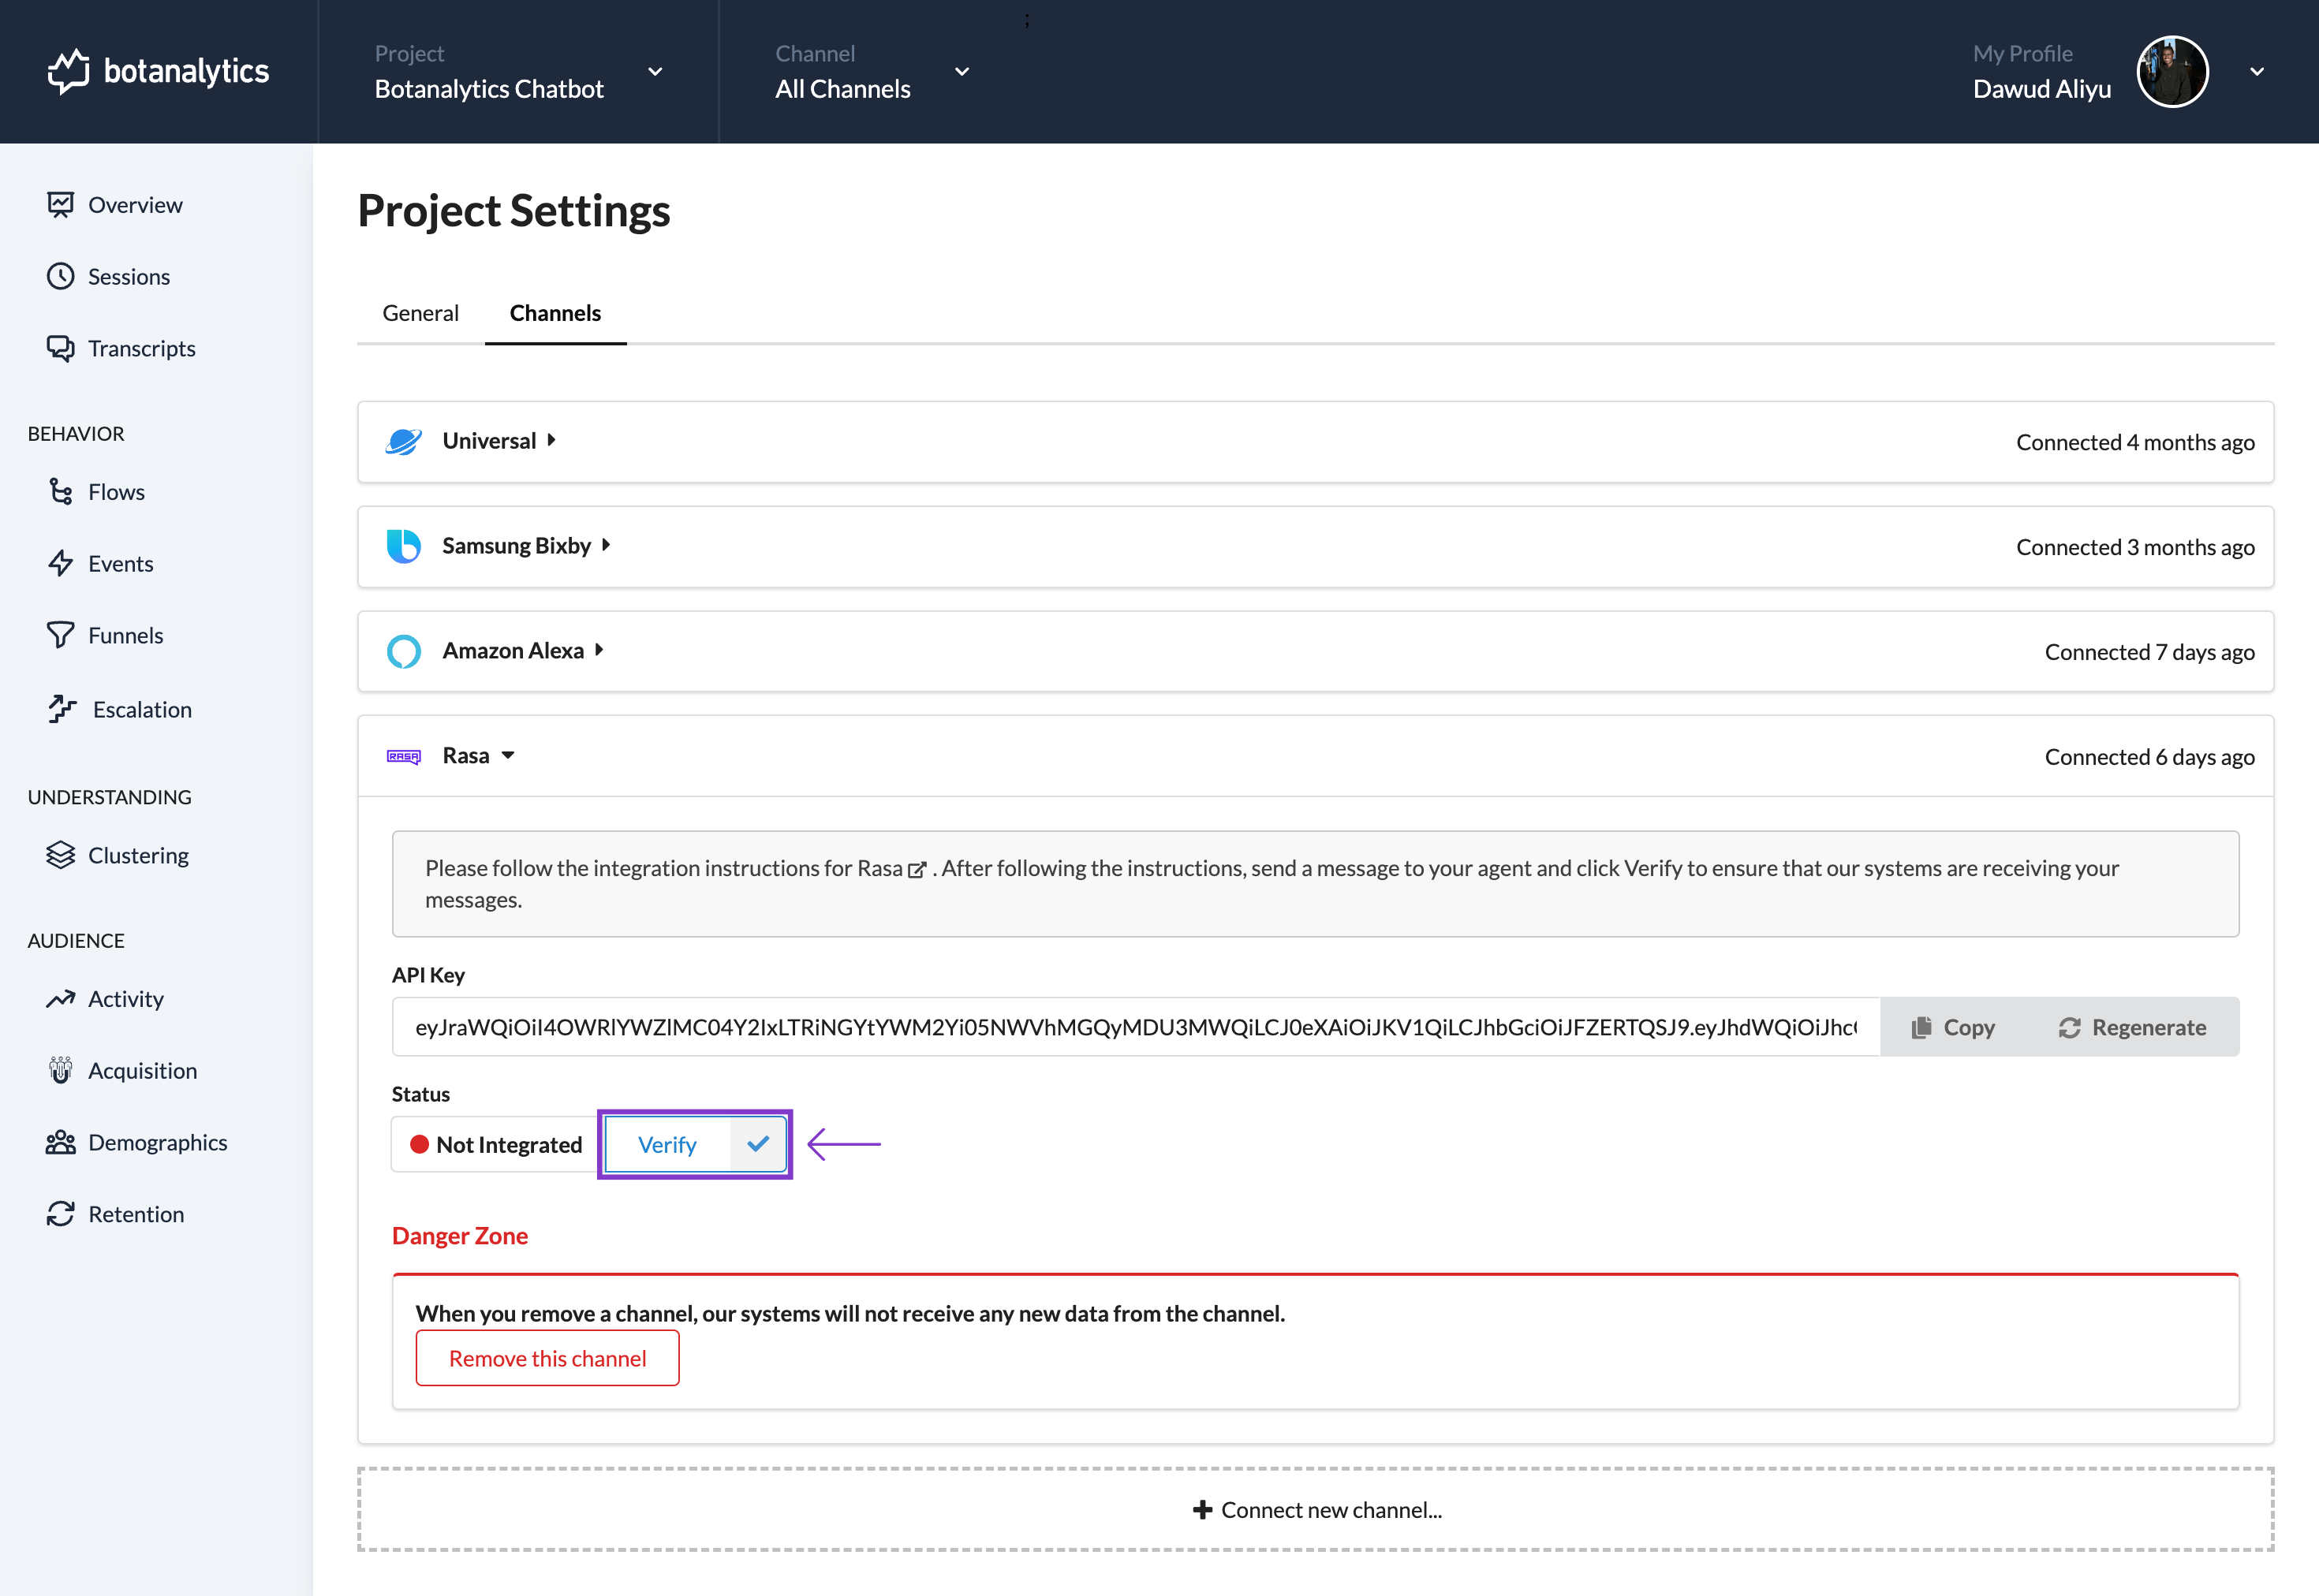Select the Channels tab

tap(555, 313)
